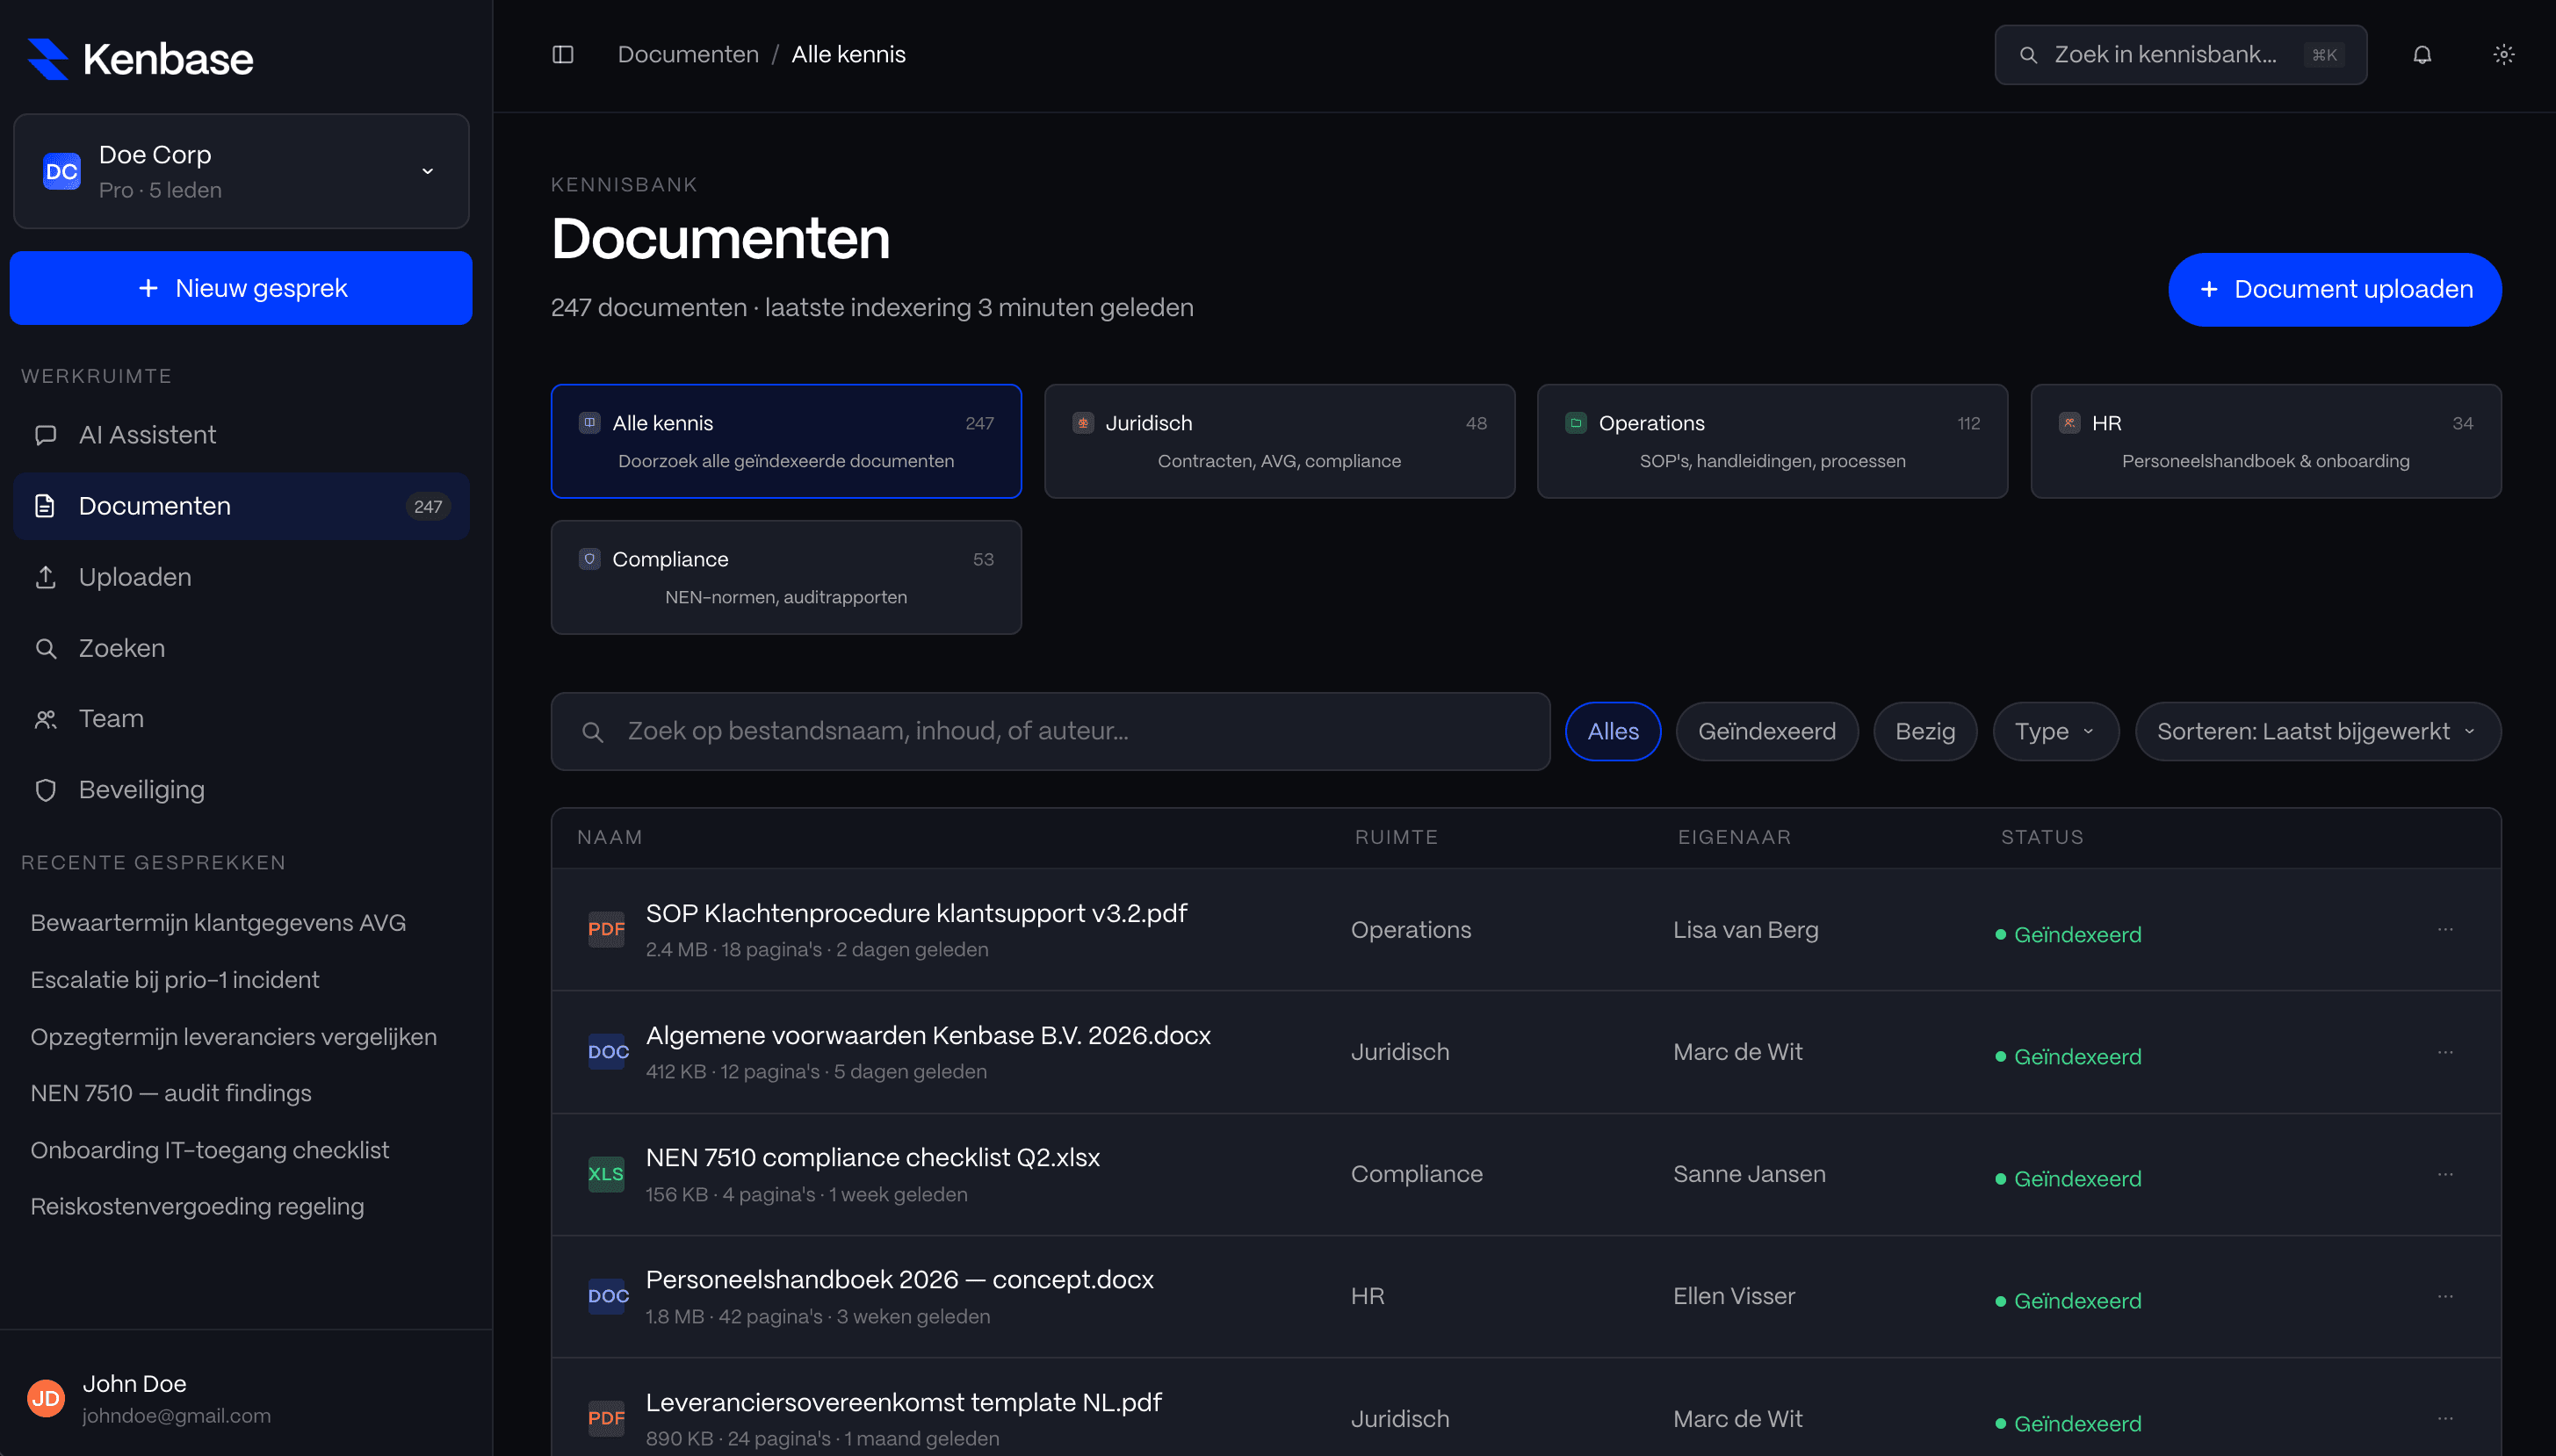Collapse the sidebar with the panel icon

563,54
